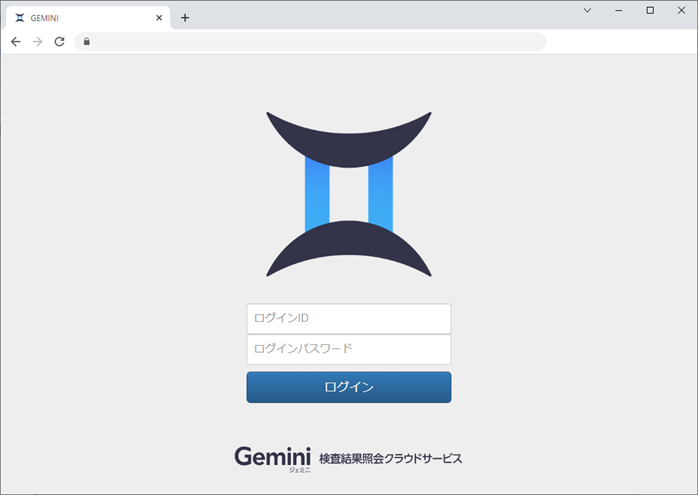Screen dimensions: 698x495
Task: Click the Gemini wordmark at the bottom
Action: (x=272, y=457)
